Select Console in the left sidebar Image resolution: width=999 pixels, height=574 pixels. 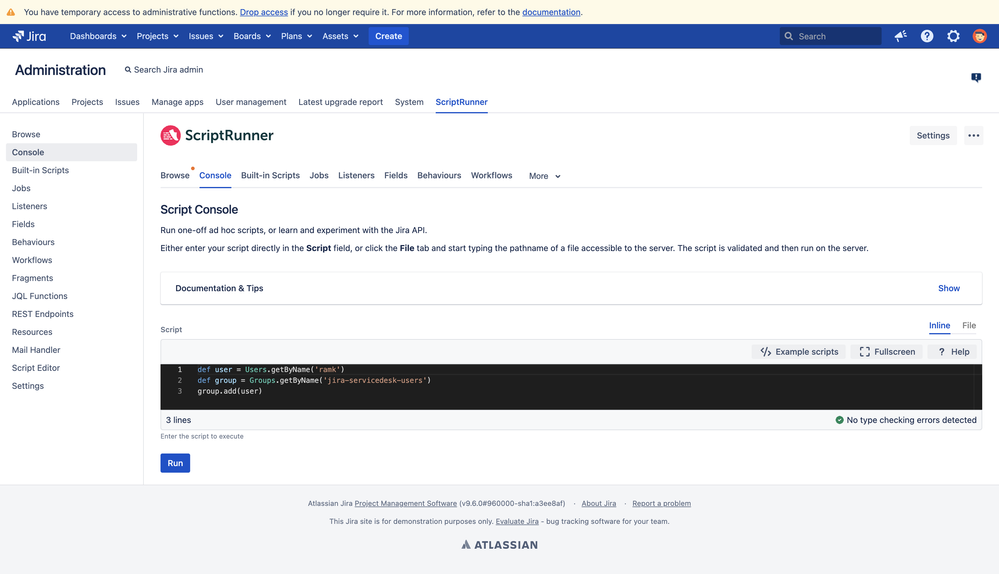(x=71, y=152)
